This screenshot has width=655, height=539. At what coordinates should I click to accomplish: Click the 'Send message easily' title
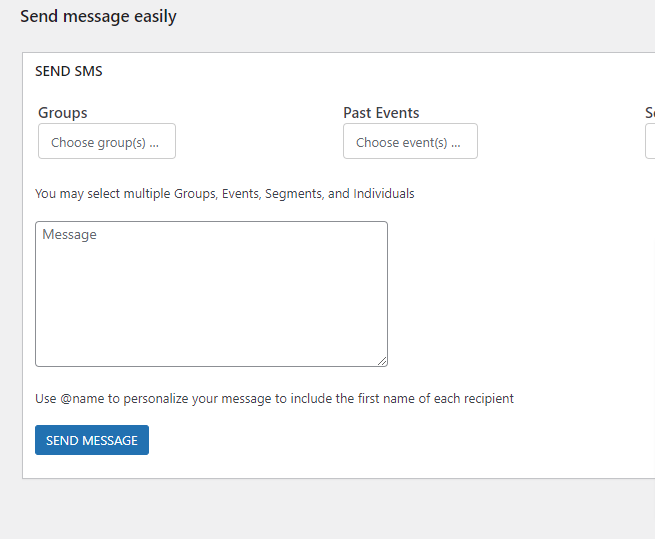click(x=98, y=17)
